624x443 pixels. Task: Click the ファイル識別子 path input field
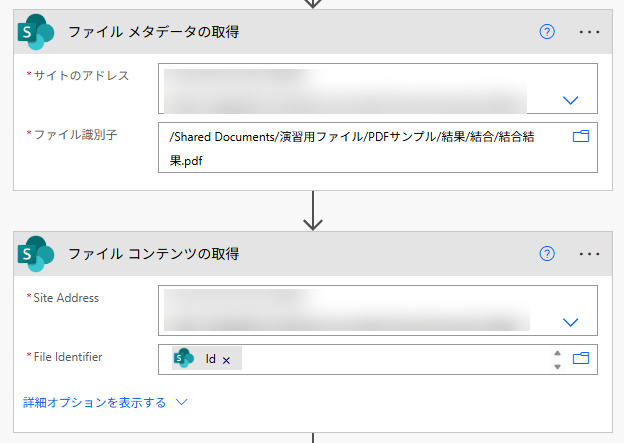[x=378, y=148]
